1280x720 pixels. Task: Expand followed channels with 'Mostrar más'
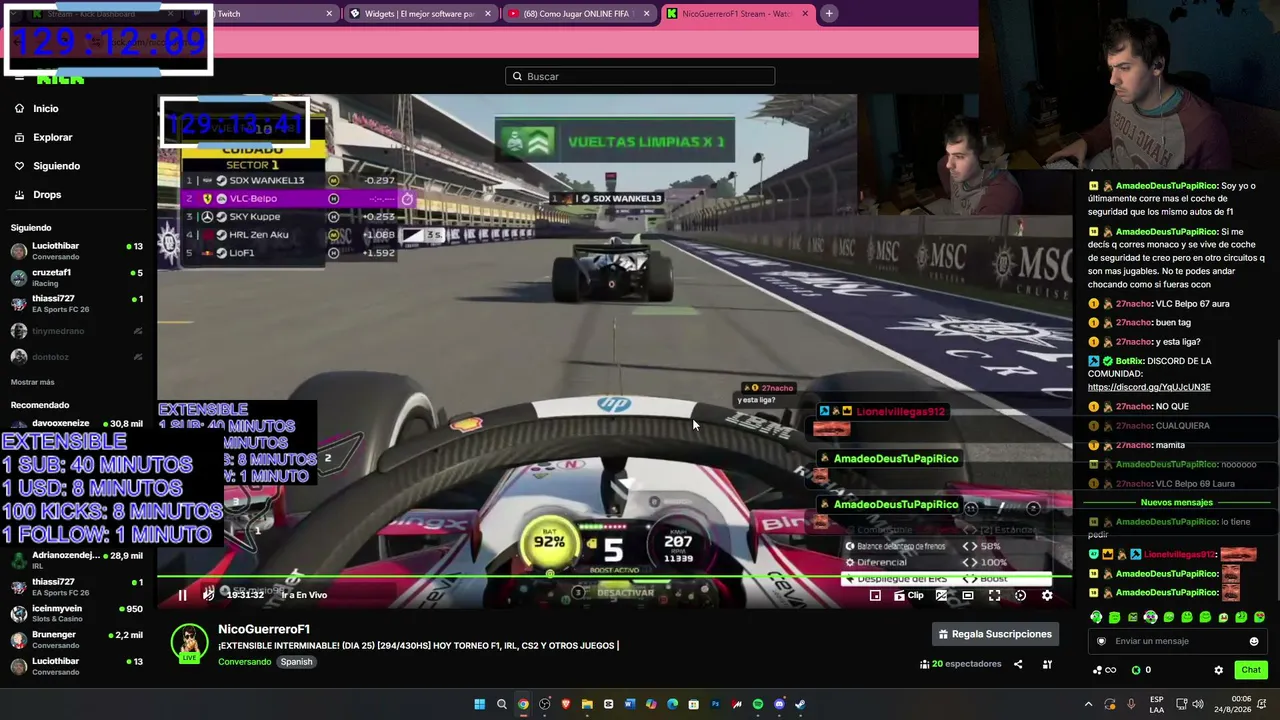tap(33, 382)
